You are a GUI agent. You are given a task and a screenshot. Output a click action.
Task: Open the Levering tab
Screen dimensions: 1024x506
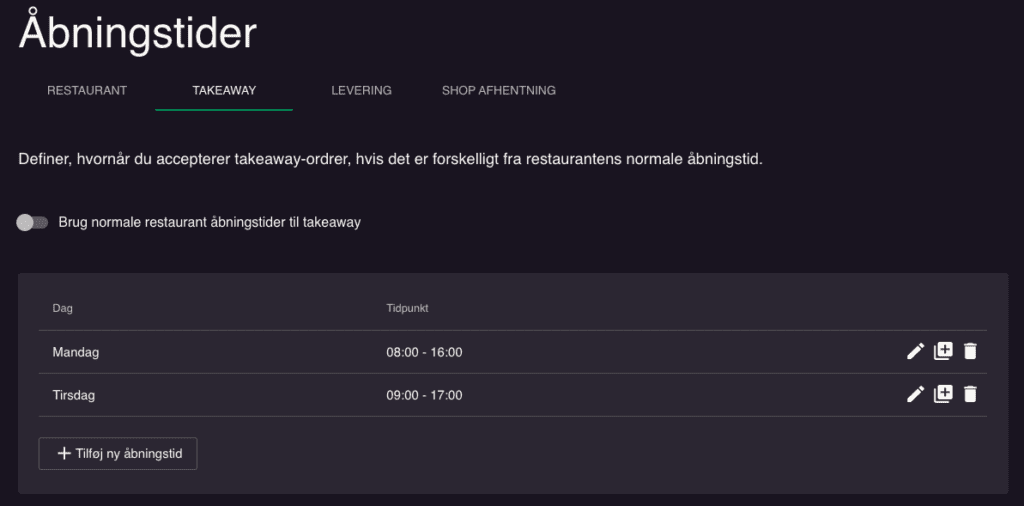[x=361, y=91]
